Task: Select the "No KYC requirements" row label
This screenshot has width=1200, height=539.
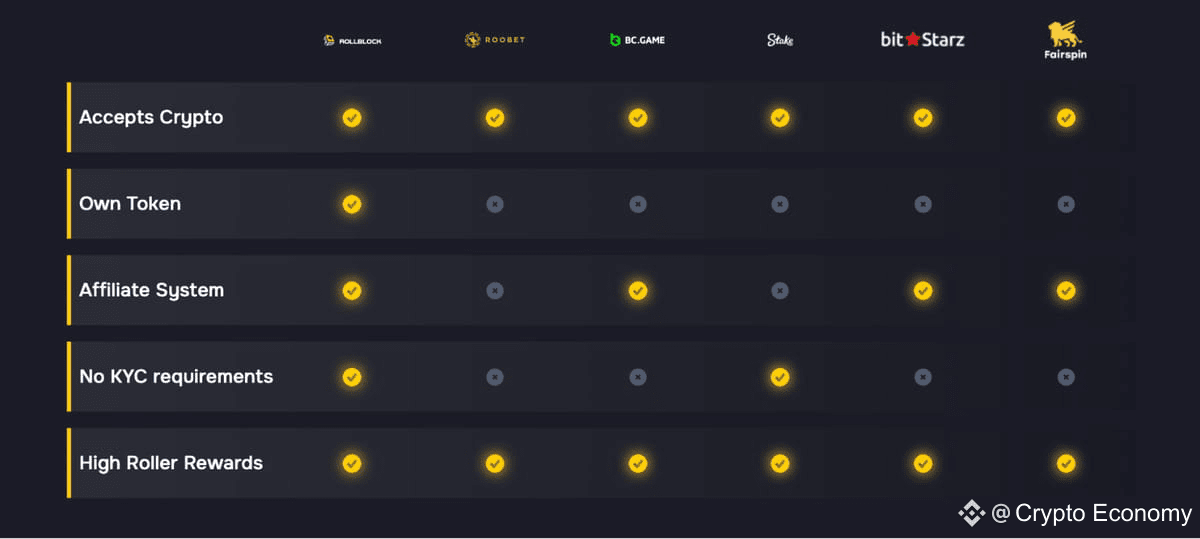Action: click(176, 377)
